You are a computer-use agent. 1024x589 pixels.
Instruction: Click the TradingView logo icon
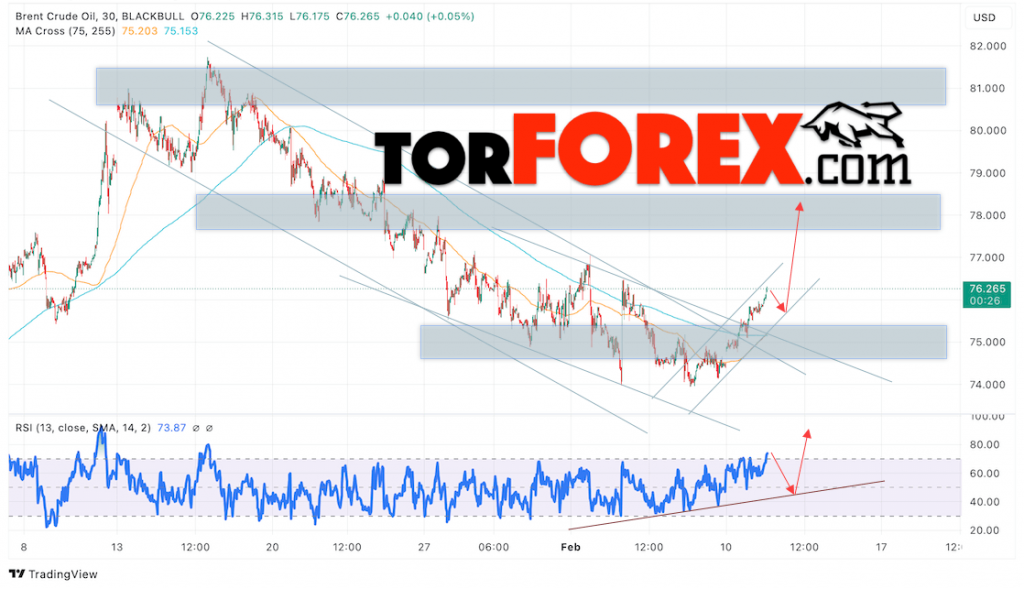coord(15,575)
